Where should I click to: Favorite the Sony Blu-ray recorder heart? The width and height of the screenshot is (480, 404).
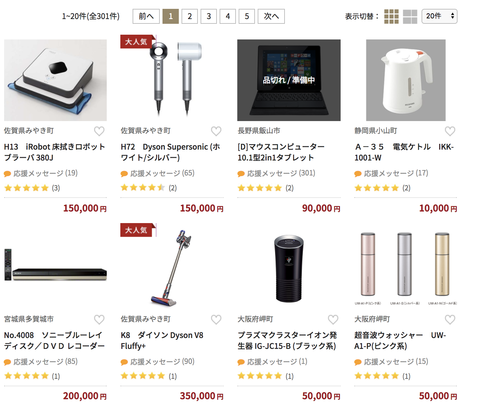[99, 319]
